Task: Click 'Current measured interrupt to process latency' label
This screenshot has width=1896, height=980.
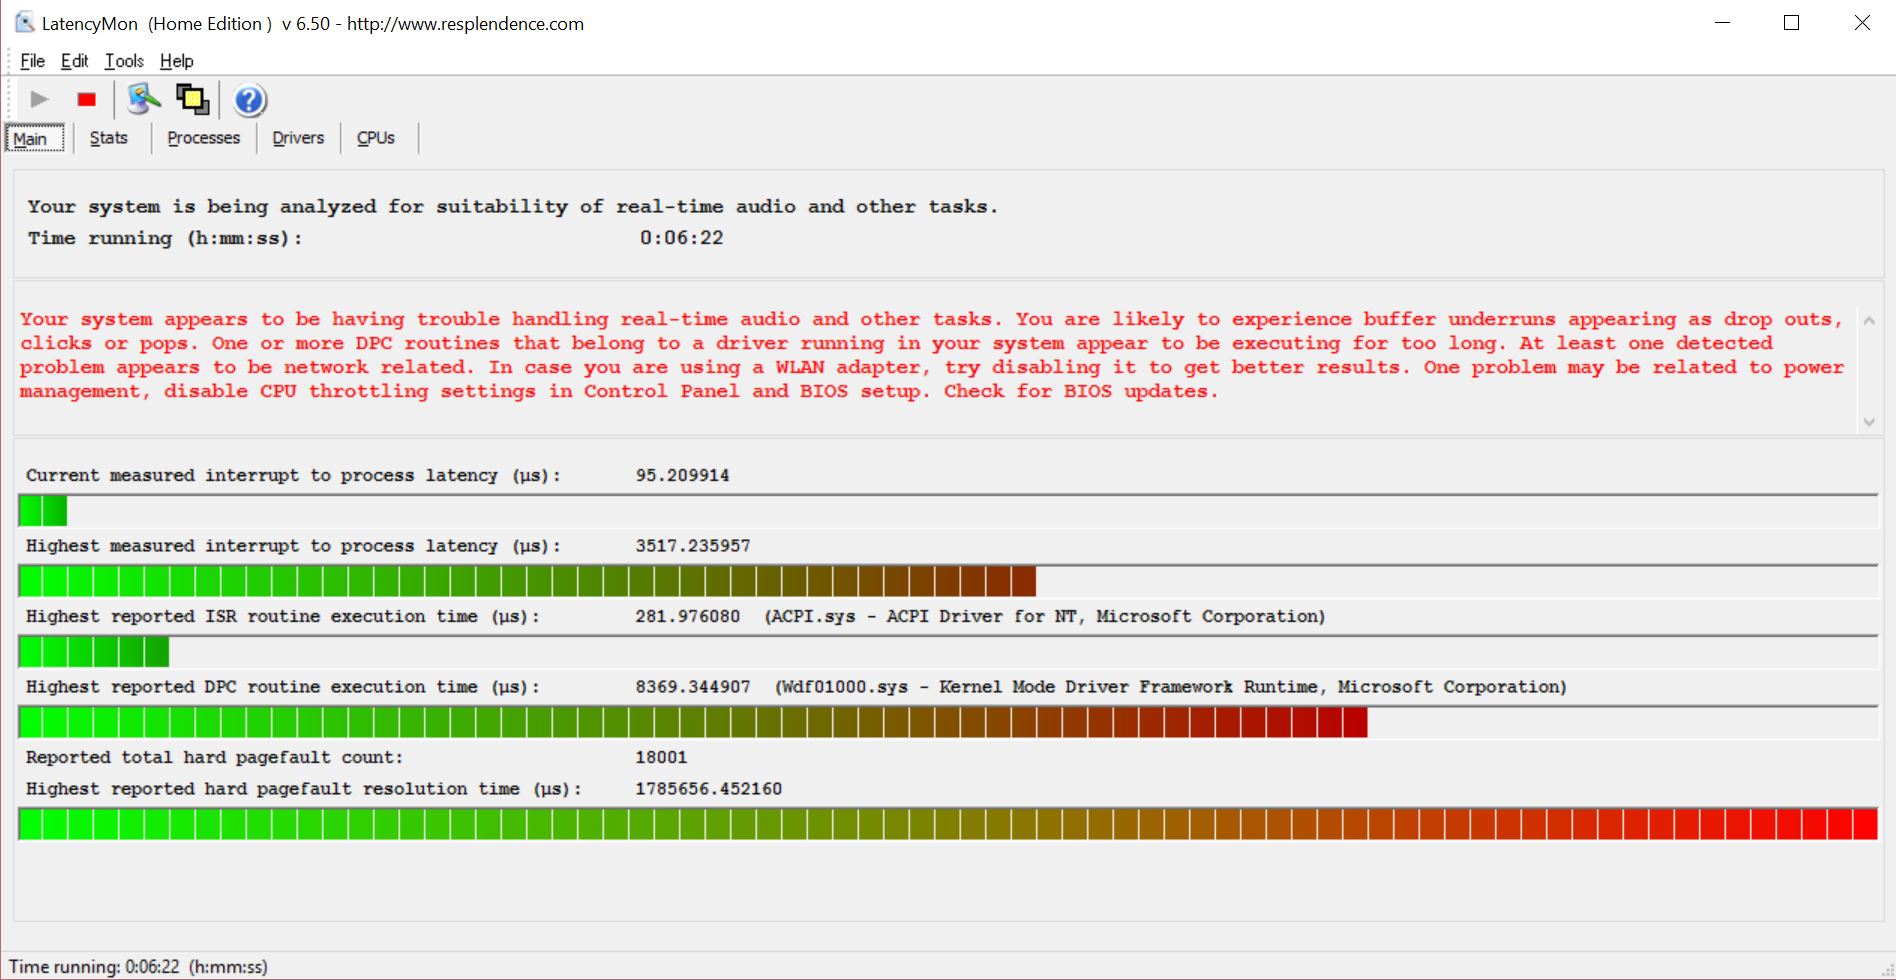Action: click(x=293, y=475)
